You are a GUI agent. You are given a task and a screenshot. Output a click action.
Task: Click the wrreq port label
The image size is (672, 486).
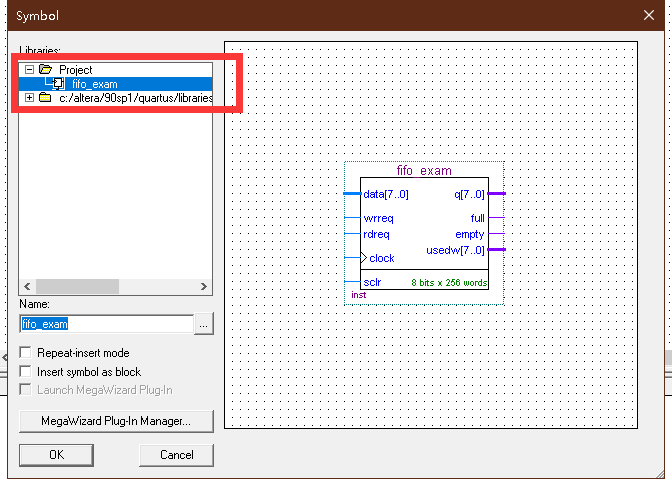[378, 218]
